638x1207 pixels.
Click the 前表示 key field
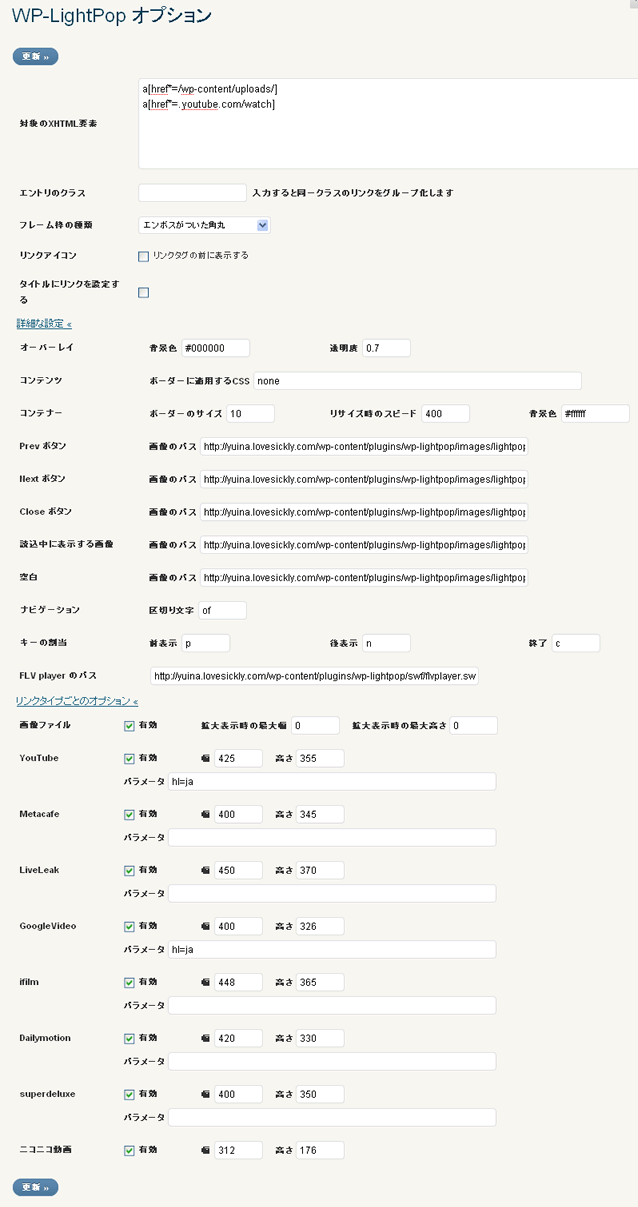(x=206, y=643)
